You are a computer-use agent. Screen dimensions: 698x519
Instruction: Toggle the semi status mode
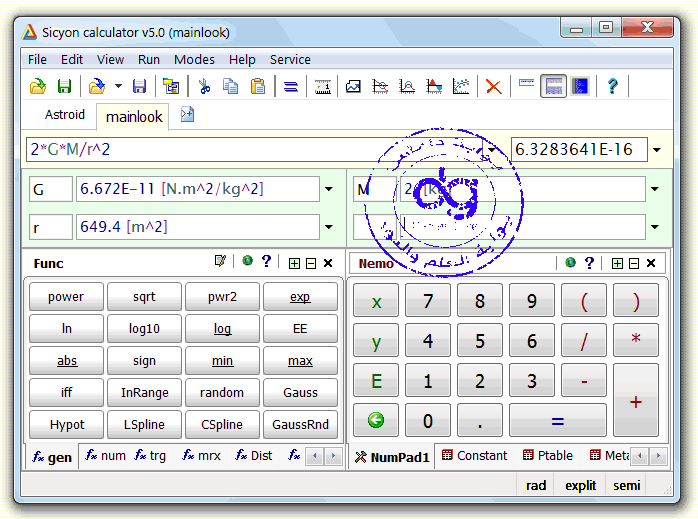[x=626, y=485]
